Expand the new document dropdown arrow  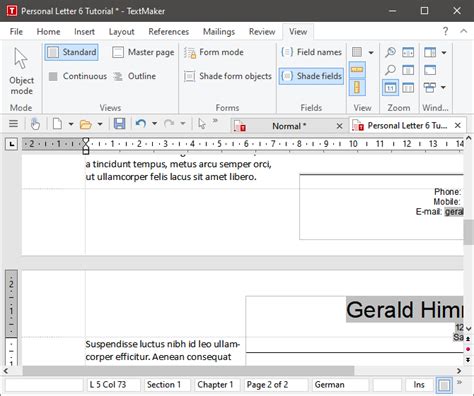(71, 124)
